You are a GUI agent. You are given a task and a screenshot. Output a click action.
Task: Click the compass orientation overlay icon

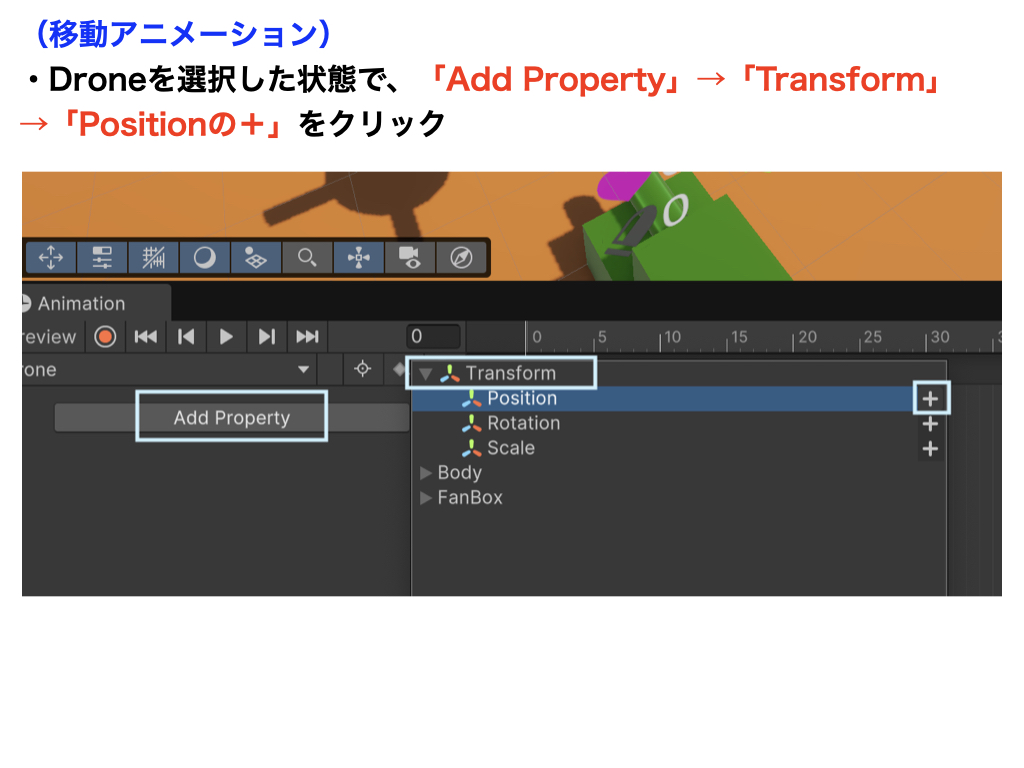[461, 258]
